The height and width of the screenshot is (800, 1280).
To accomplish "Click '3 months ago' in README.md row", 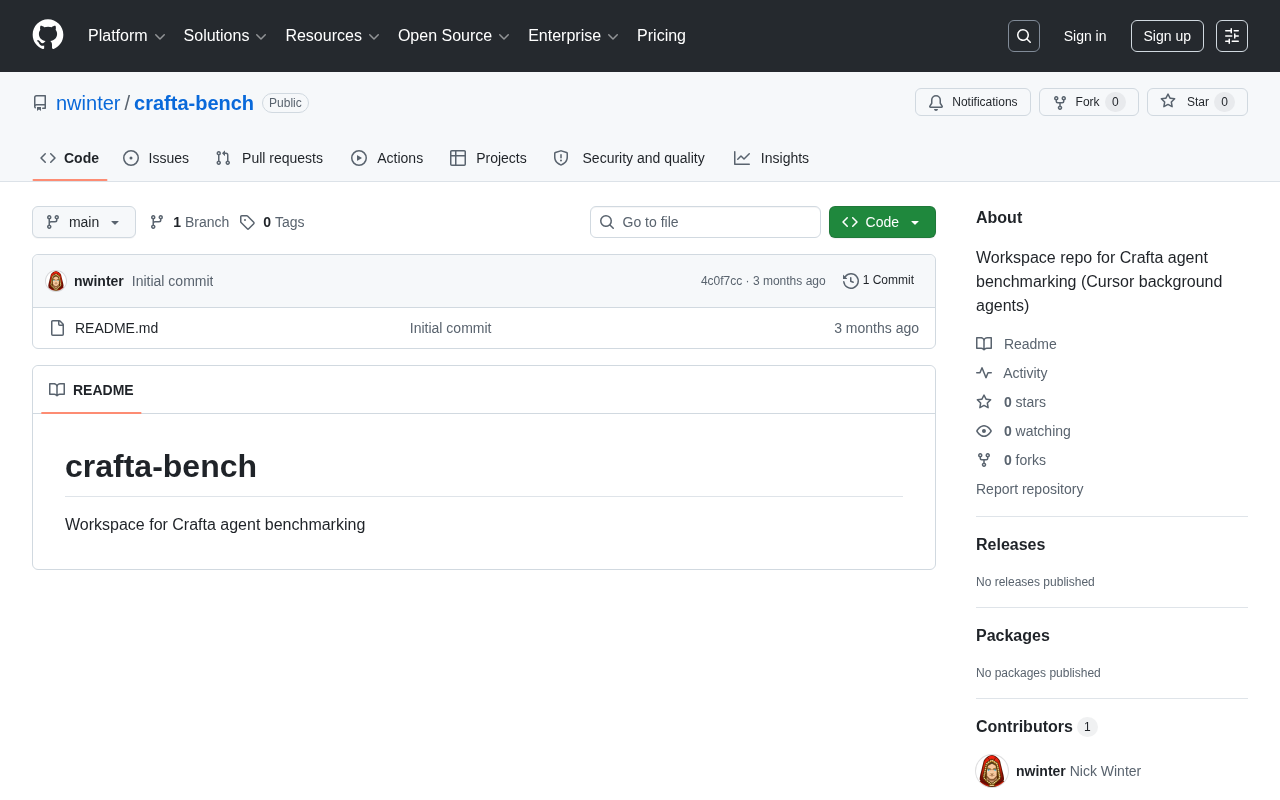I will coord(876,328).
